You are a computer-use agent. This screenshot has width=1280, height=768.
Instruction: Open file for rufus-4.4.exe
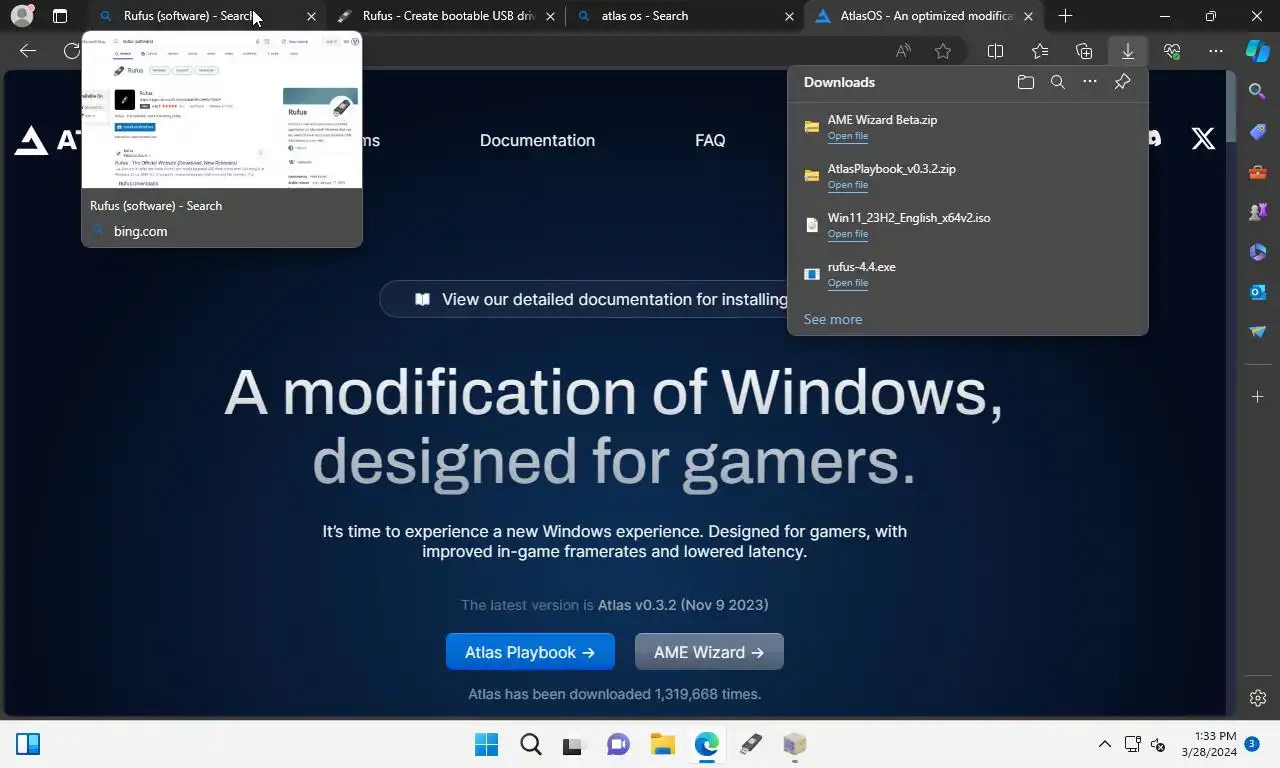(847, 283)
